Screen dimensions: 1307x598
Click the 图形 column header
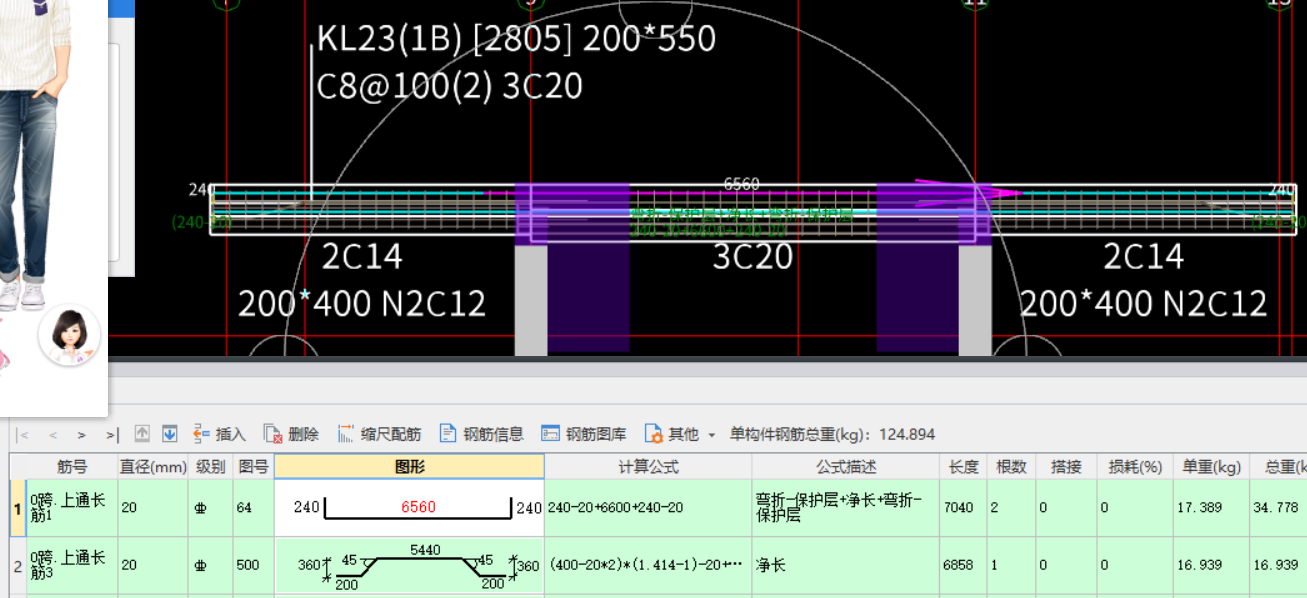tap(410, 466)
